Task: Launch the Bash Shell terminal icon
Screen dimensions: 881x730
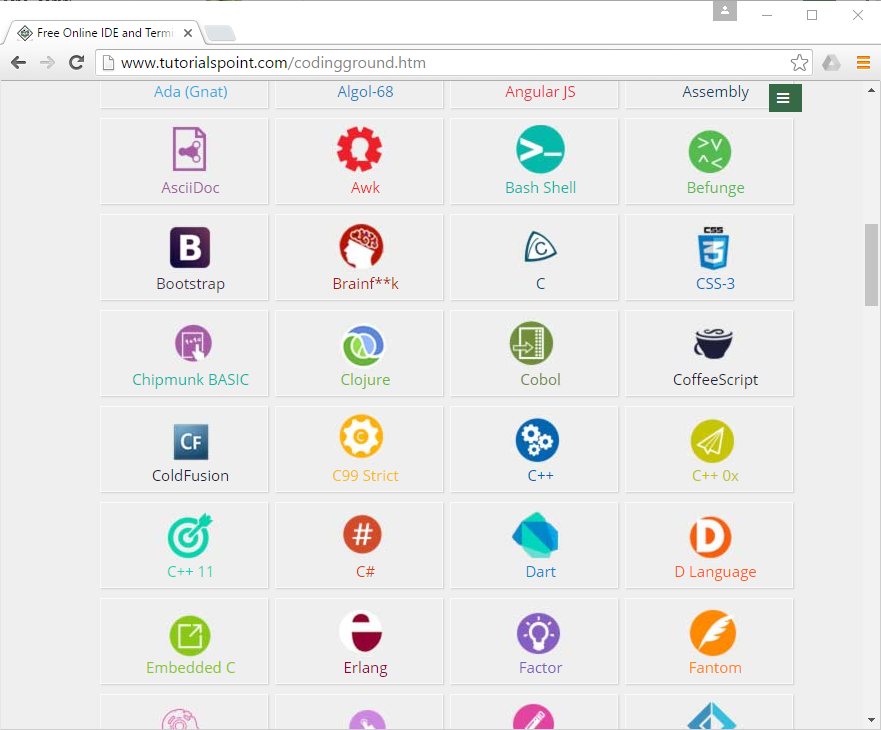Action: [540, 149]
